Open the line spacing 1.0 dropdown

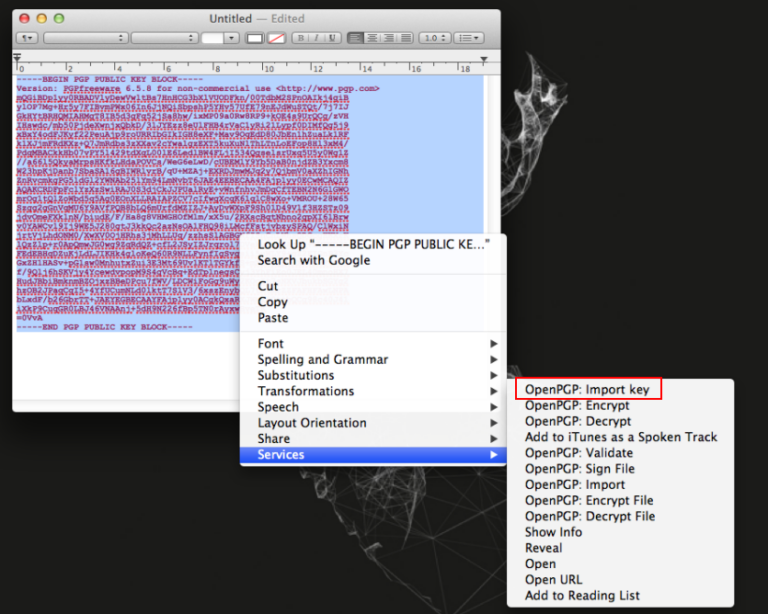coord(434,38)
